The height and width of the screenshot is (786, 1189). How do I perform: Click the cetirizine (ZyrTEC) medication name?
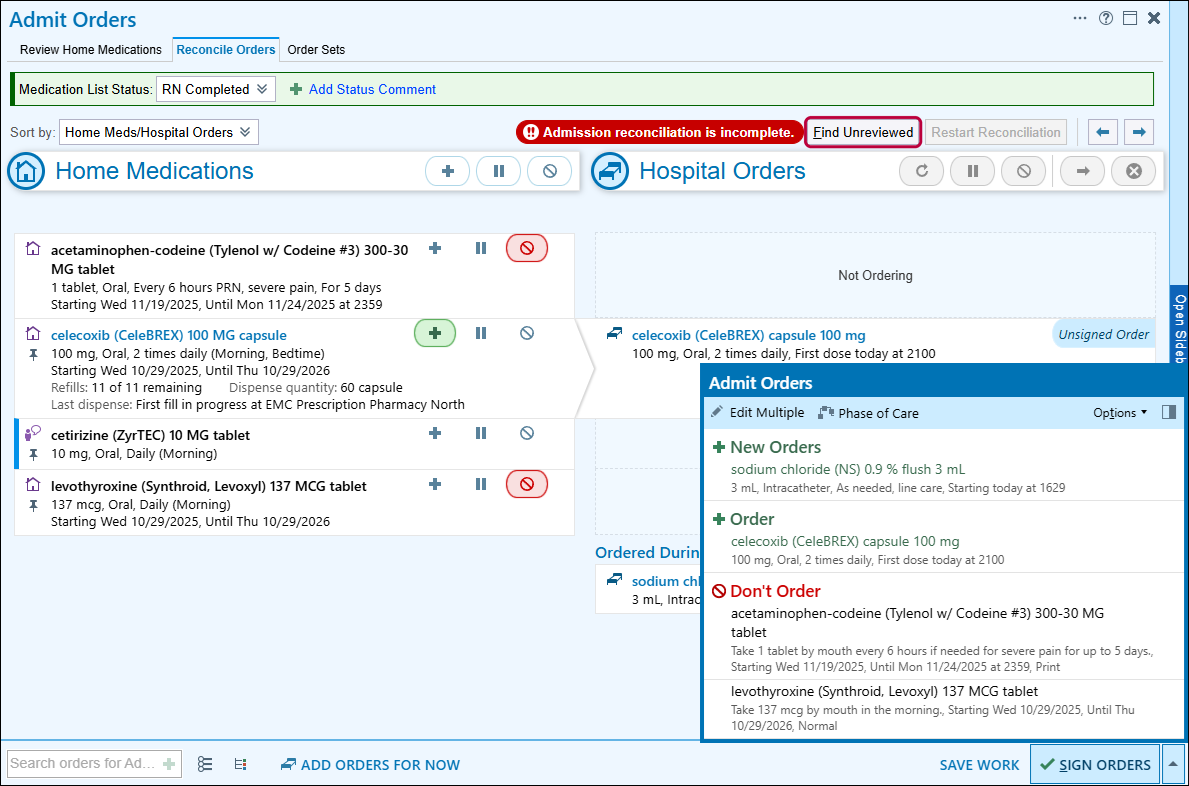click(150, 435)
